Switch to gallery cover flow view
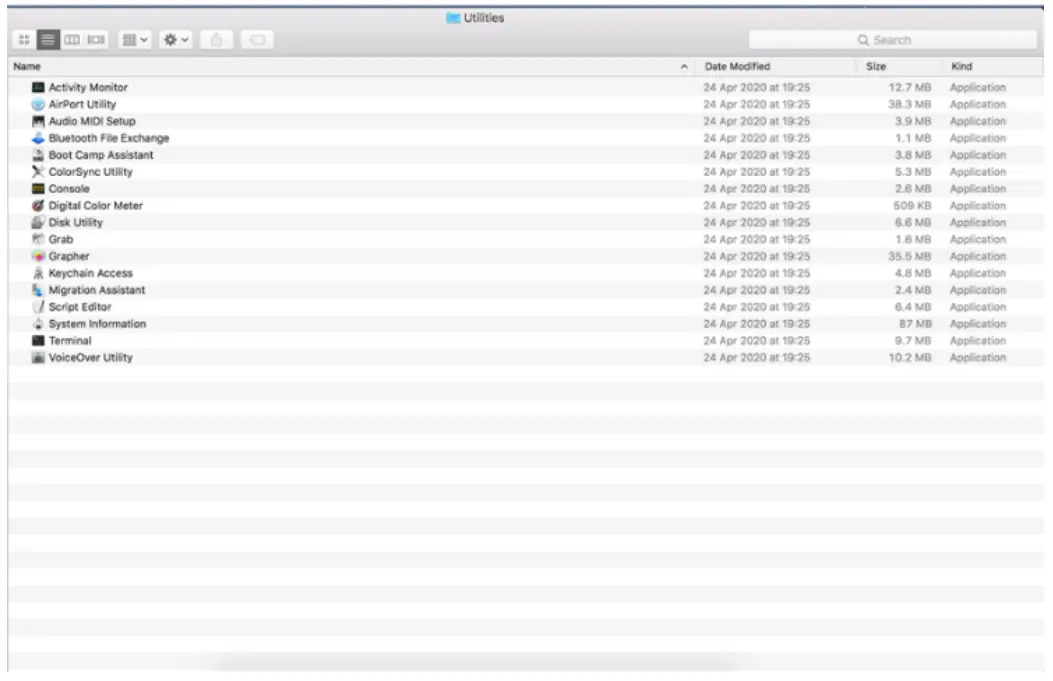Image resolution: width=1053 pixels, height=681 pixels. click(x=96, y=40)
